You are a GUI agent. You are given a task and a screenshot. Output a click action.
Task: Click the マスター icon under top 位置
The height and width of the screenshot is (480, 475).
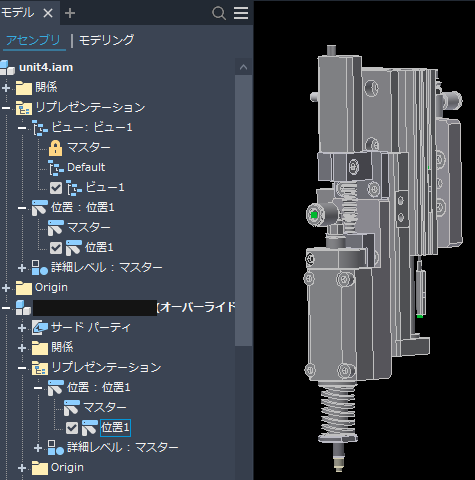(x=56, y=228)
